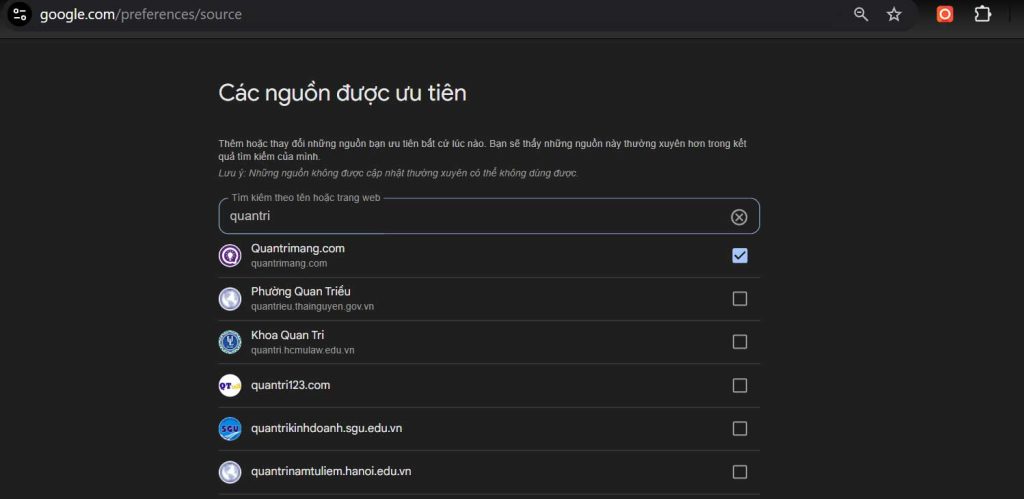The width and height of the screenshot is (1024, 499).
Task: Click the 'quantri.hcmulaw.edu.vn' URL text
Action: [303, 350]
